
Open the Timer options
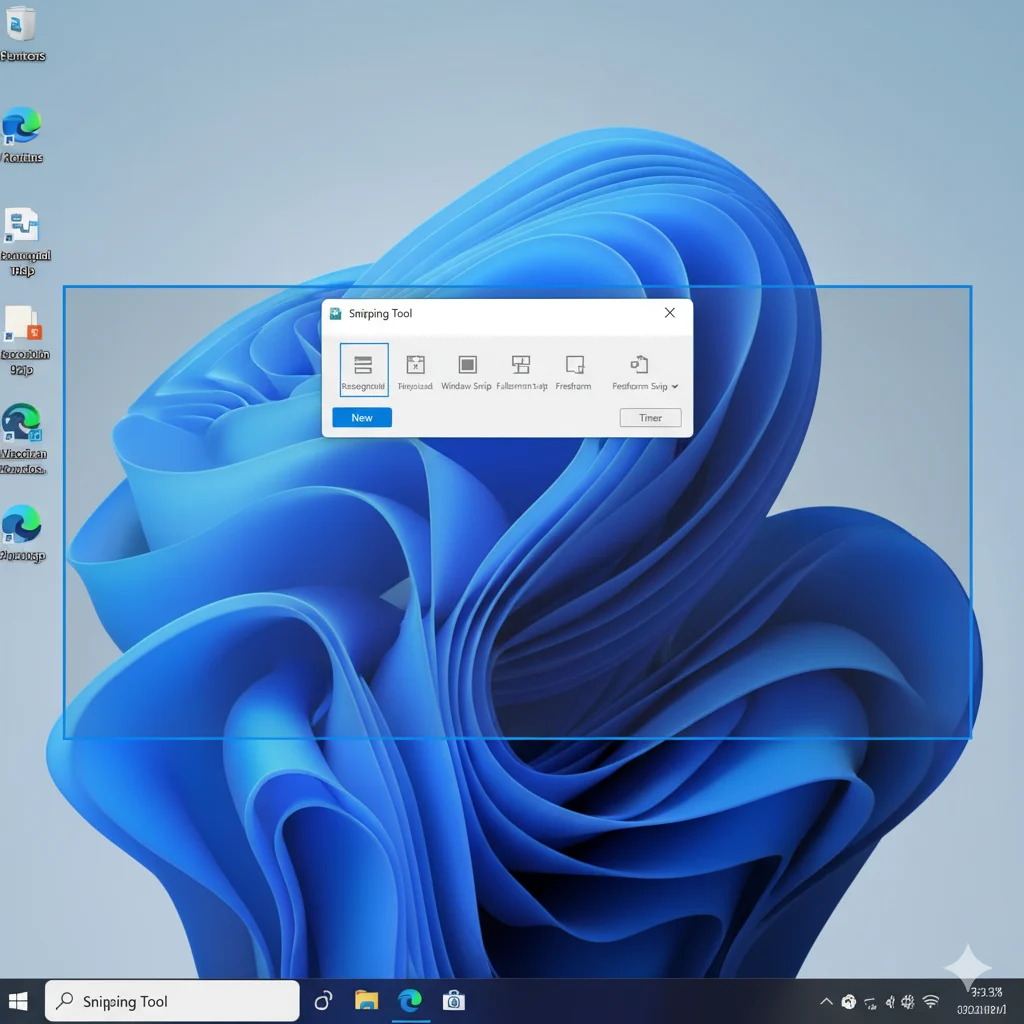pos(650,417)
